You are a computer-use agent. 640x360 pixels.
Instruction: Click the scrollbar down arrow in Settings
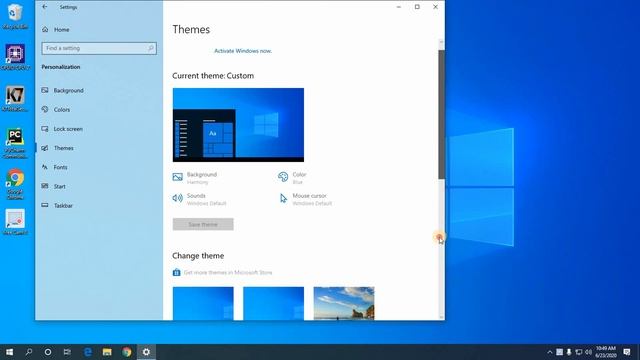pyautogui.click(x=441, y=317)
